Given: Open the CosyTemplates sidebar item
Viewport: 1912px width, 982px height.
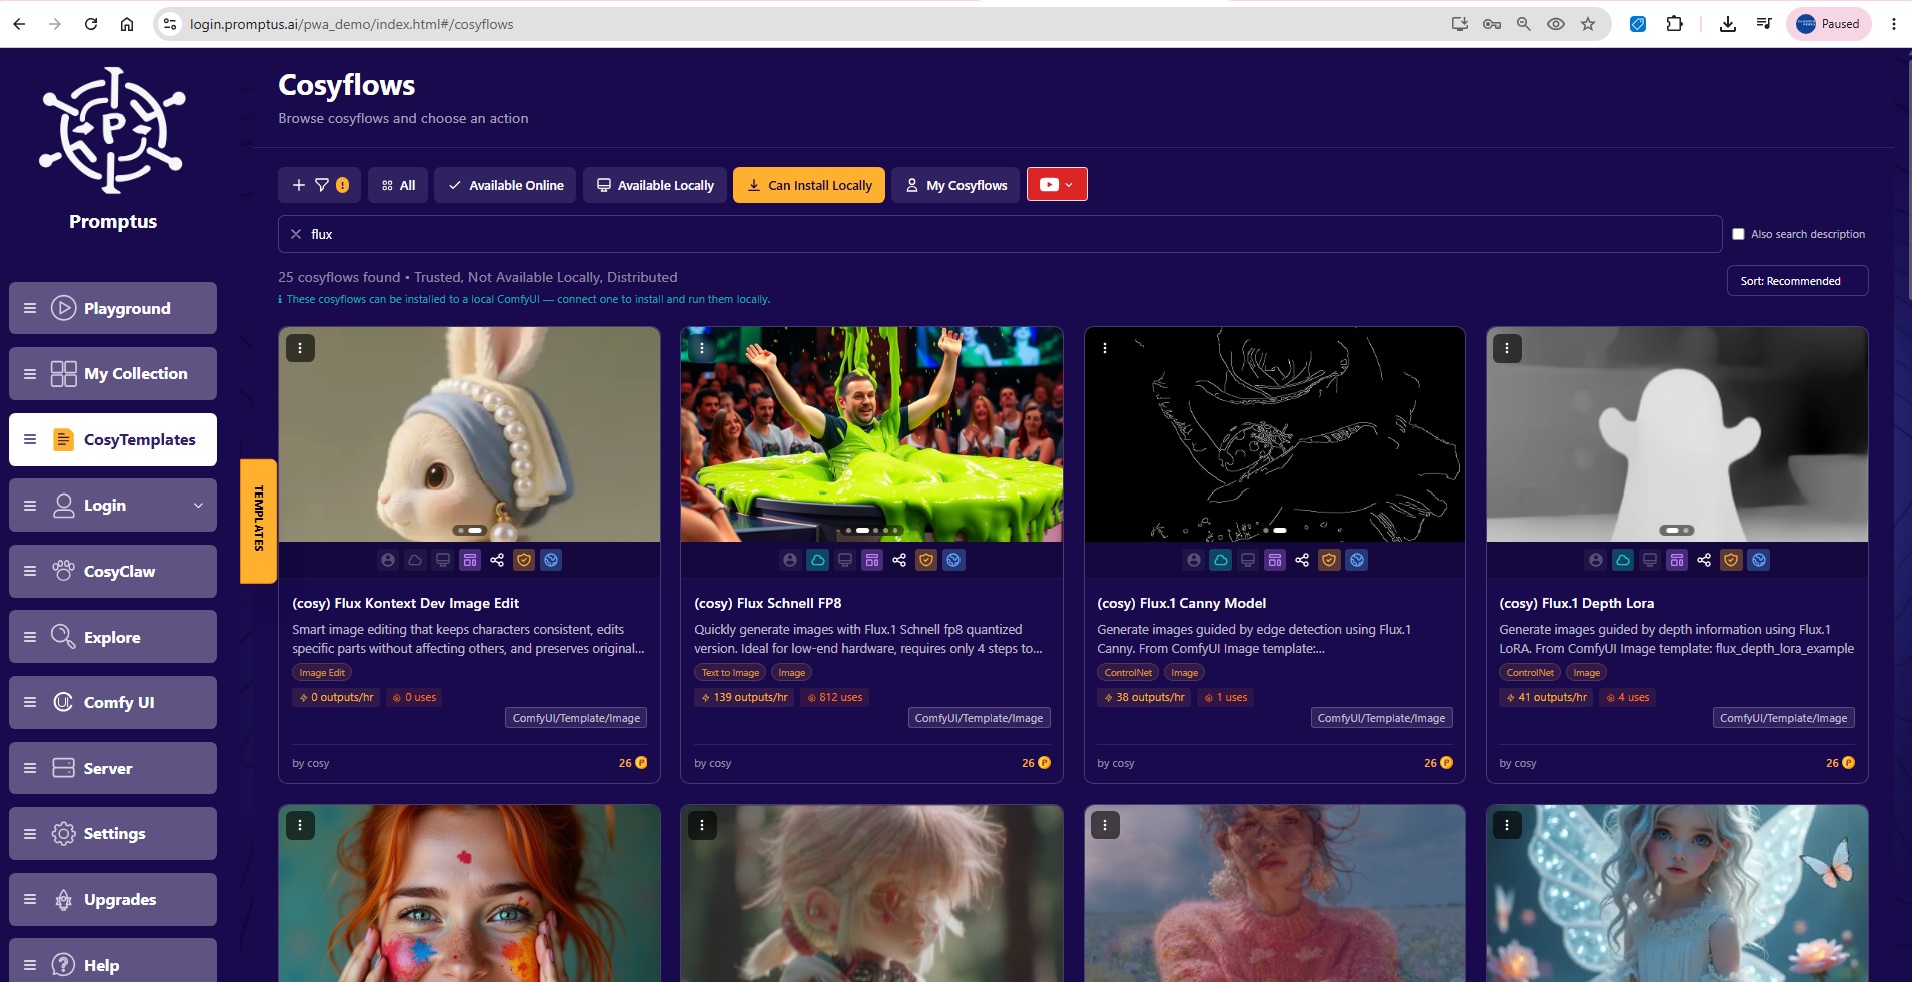Looking at the screenshot, I should (x=113, y=439).
